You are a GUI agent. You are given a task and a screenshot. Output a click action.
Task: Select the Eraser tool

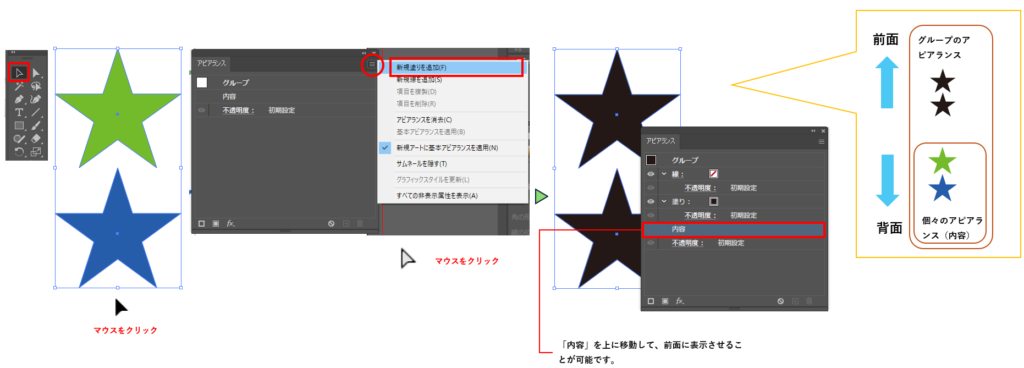pyautogui.click(x=37, y=138)
